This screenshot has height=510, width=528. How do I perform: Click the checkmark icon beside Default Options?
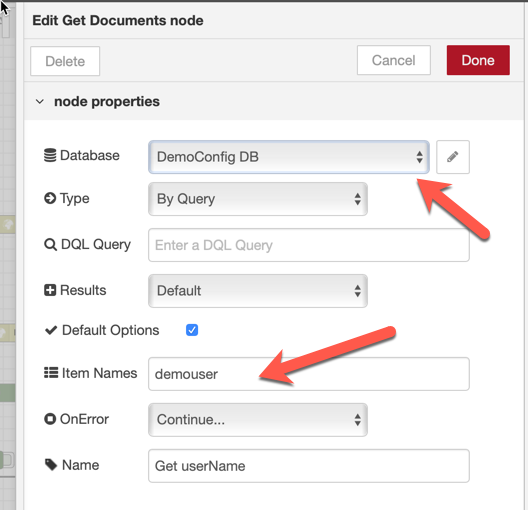(x=51, y=330)
